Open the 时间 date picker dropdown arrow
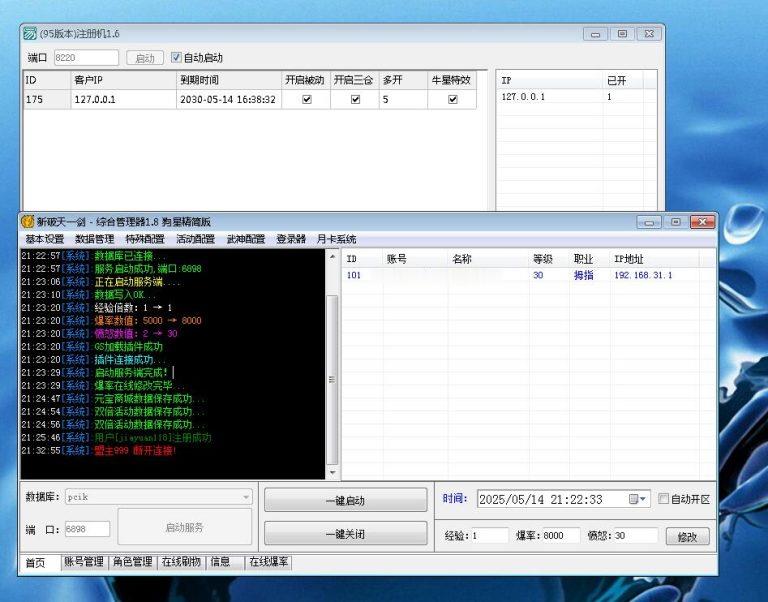The image size is (768, 602). 644,499
